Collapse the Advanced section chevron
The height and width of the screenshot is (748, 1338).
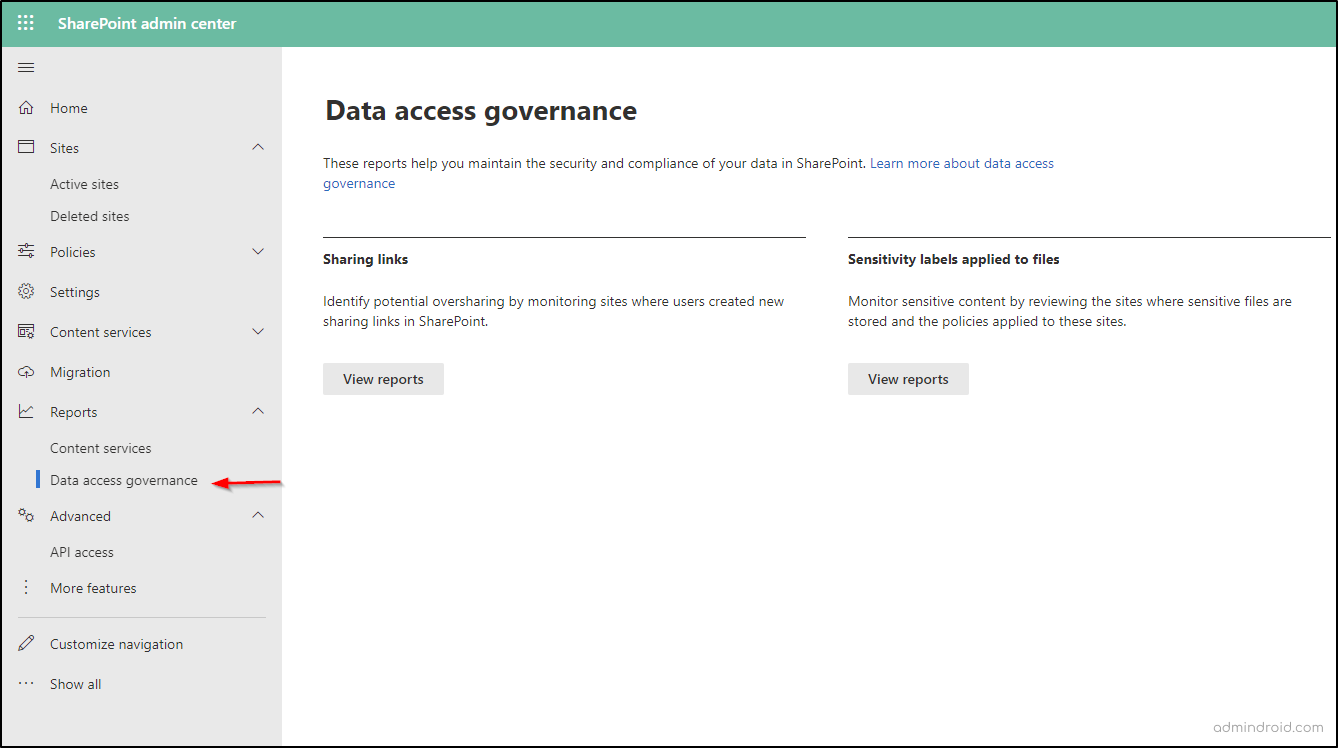point(258,516)
